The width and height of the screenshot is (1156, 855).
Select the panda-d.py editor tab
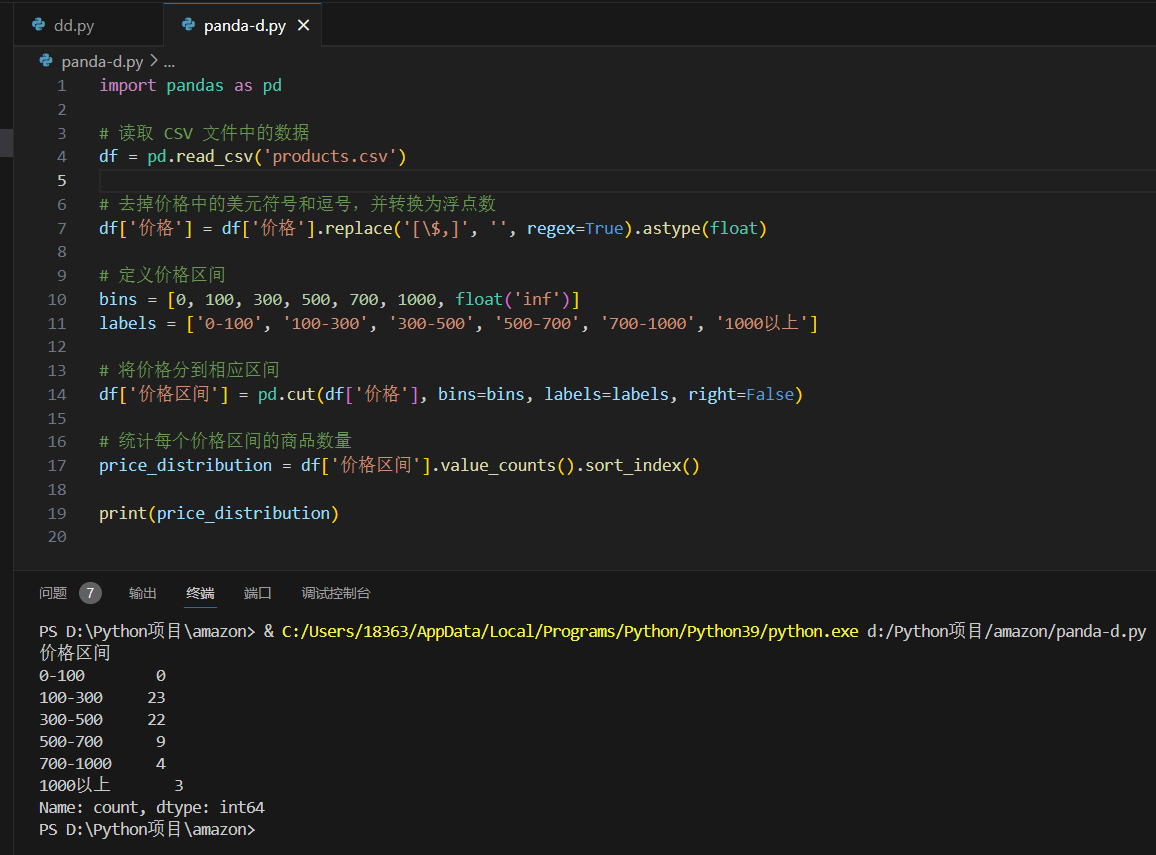[243, 26]
